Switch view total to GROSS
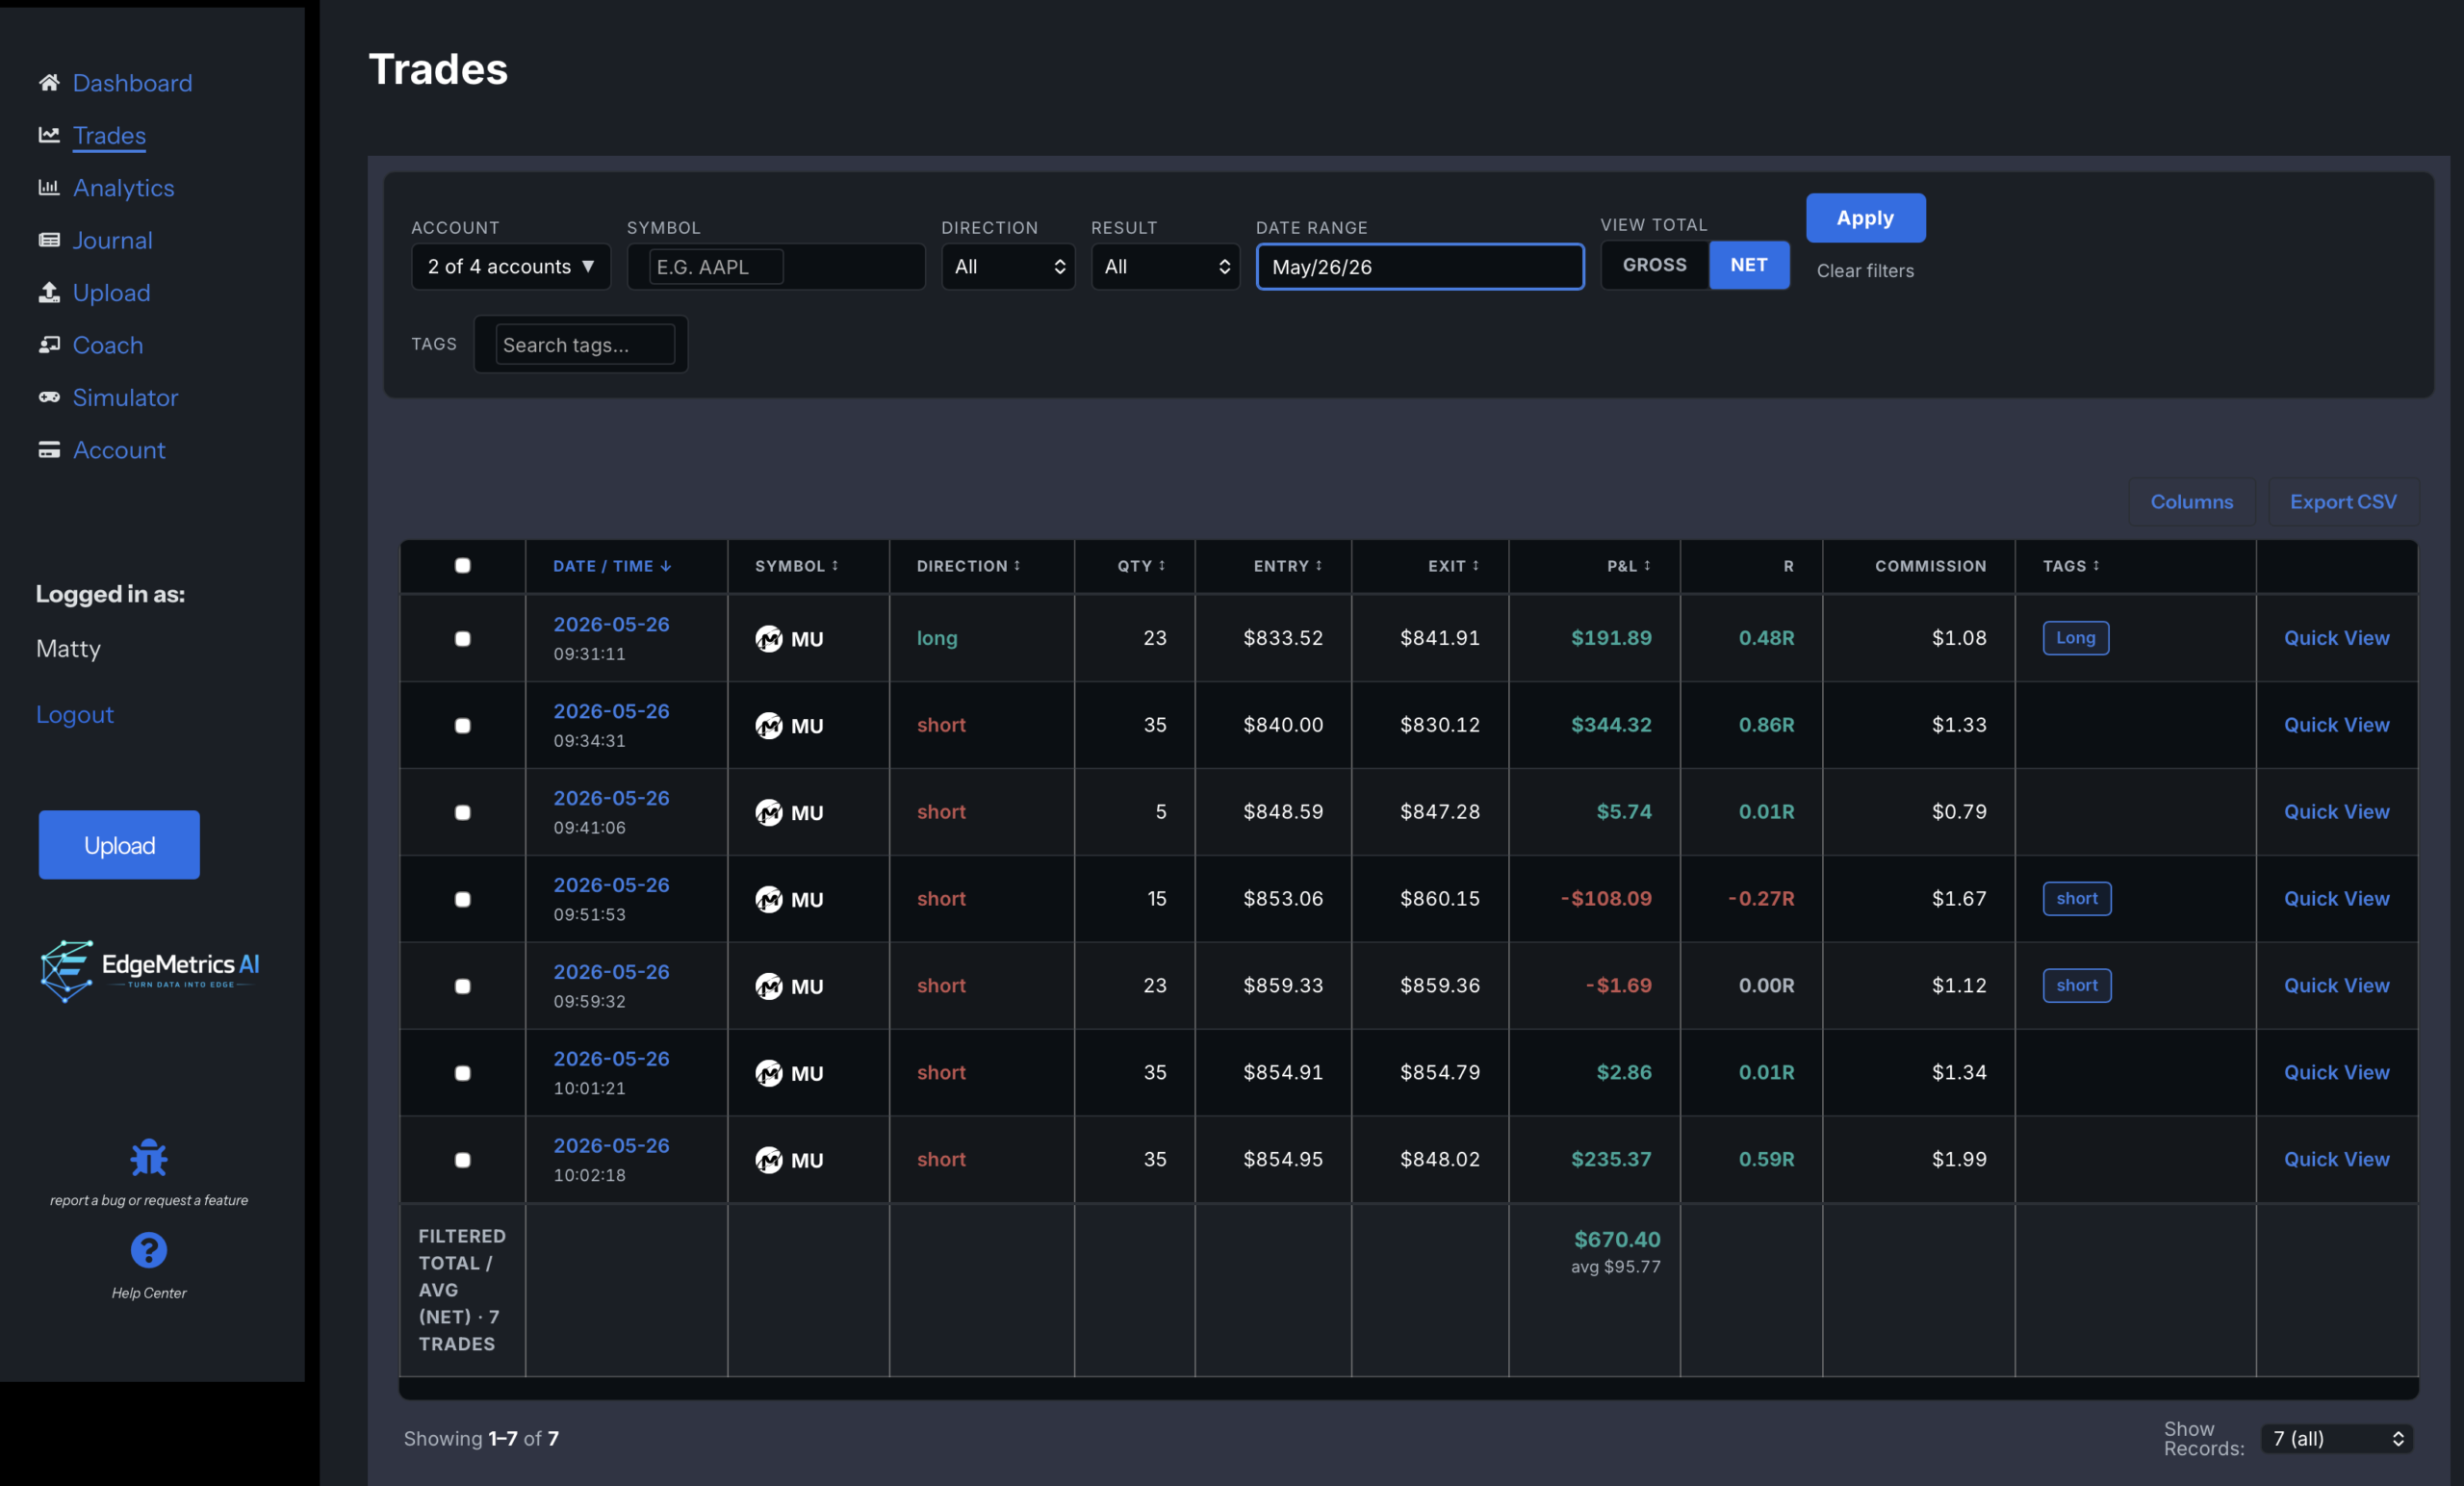This screenshot has width=2464, height=1486. (1654, 265)
